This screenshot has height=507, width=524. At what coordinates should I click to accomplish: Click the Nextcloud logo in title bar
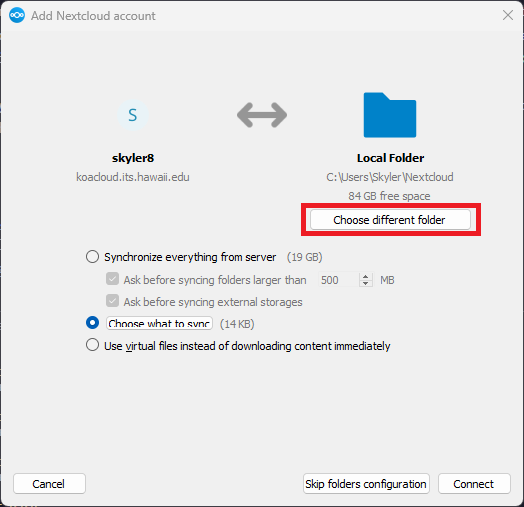coord(17,15)
